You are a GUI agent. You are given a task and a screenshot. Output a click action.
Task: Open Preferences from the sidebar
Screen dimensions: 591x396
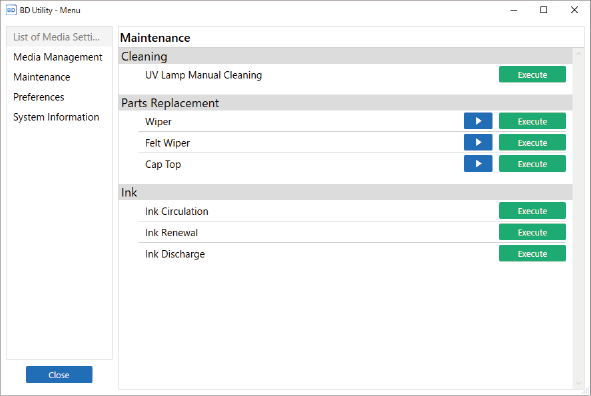click(59, 97)
